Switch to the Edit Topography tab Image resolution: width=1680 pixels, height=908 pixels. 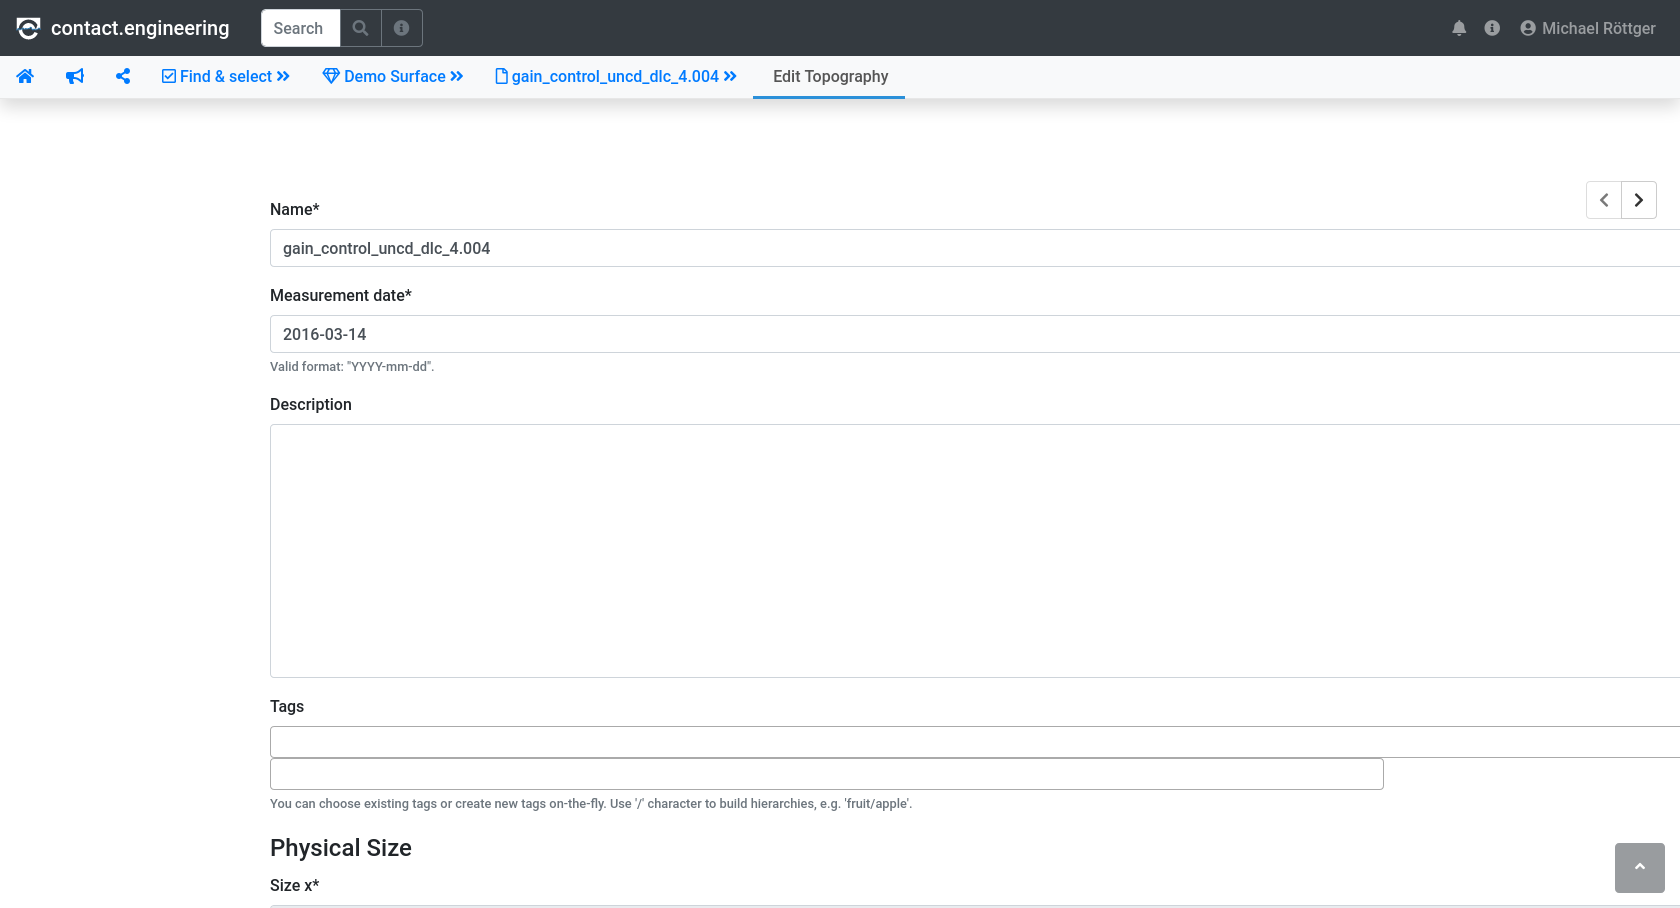point(829,76)
